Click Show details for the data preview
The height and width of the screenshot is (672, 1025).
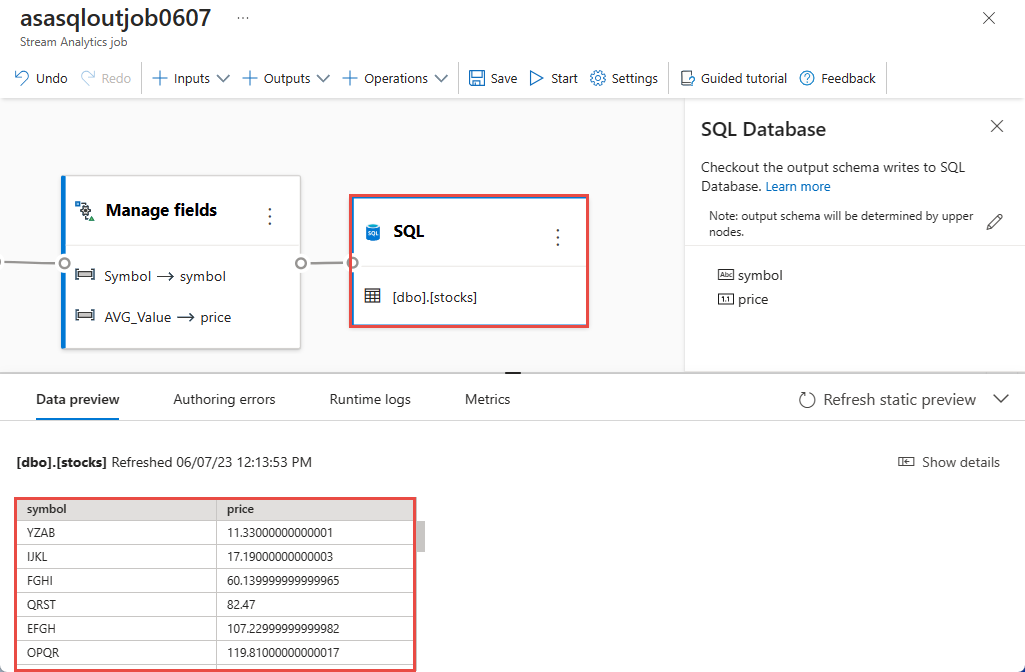(948, 462)
